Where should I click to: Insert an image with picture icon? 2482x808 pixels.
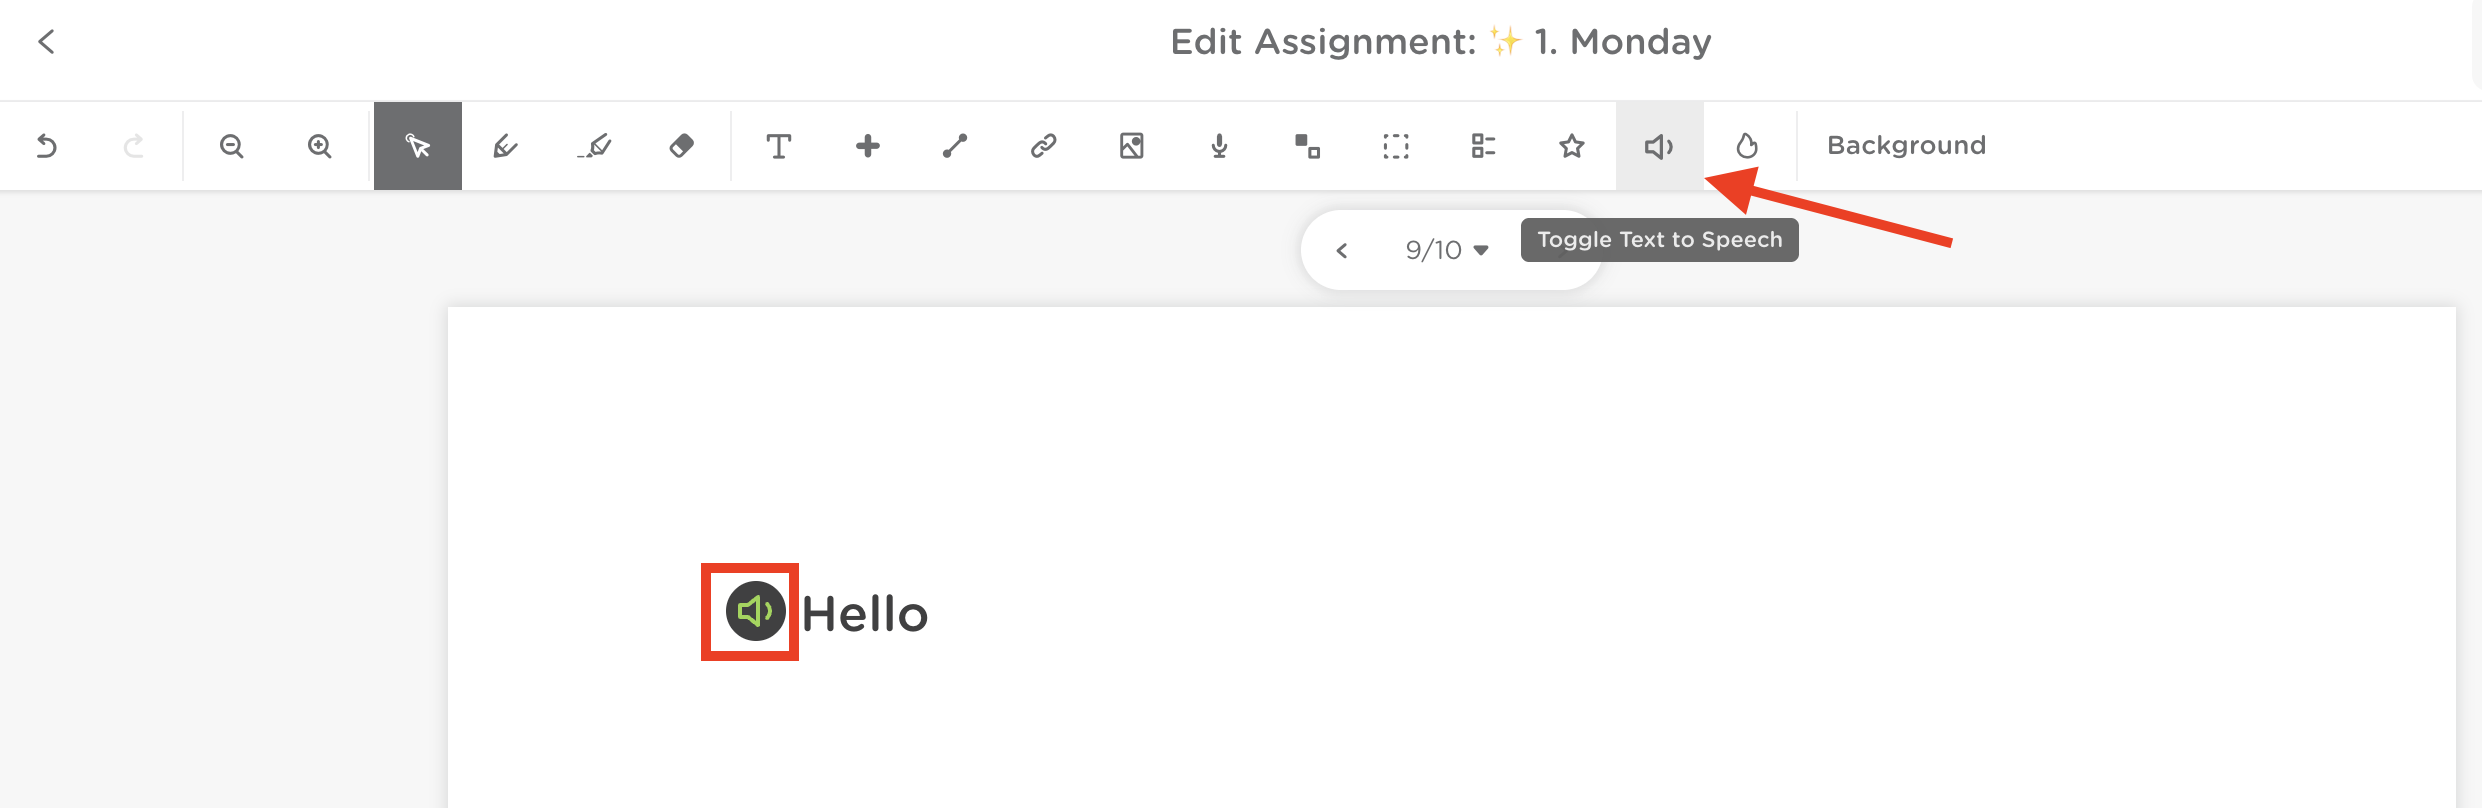[x=1131, y=146]
